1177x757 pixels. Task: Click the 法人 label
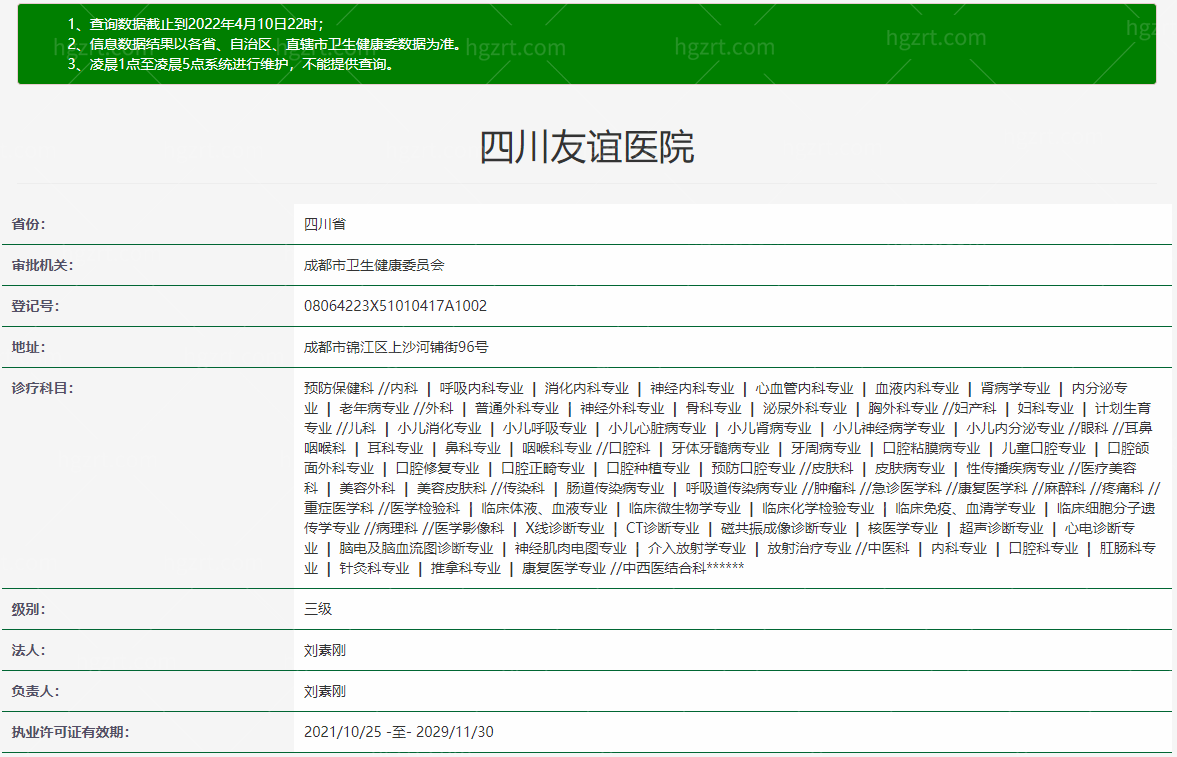(29, 650)
